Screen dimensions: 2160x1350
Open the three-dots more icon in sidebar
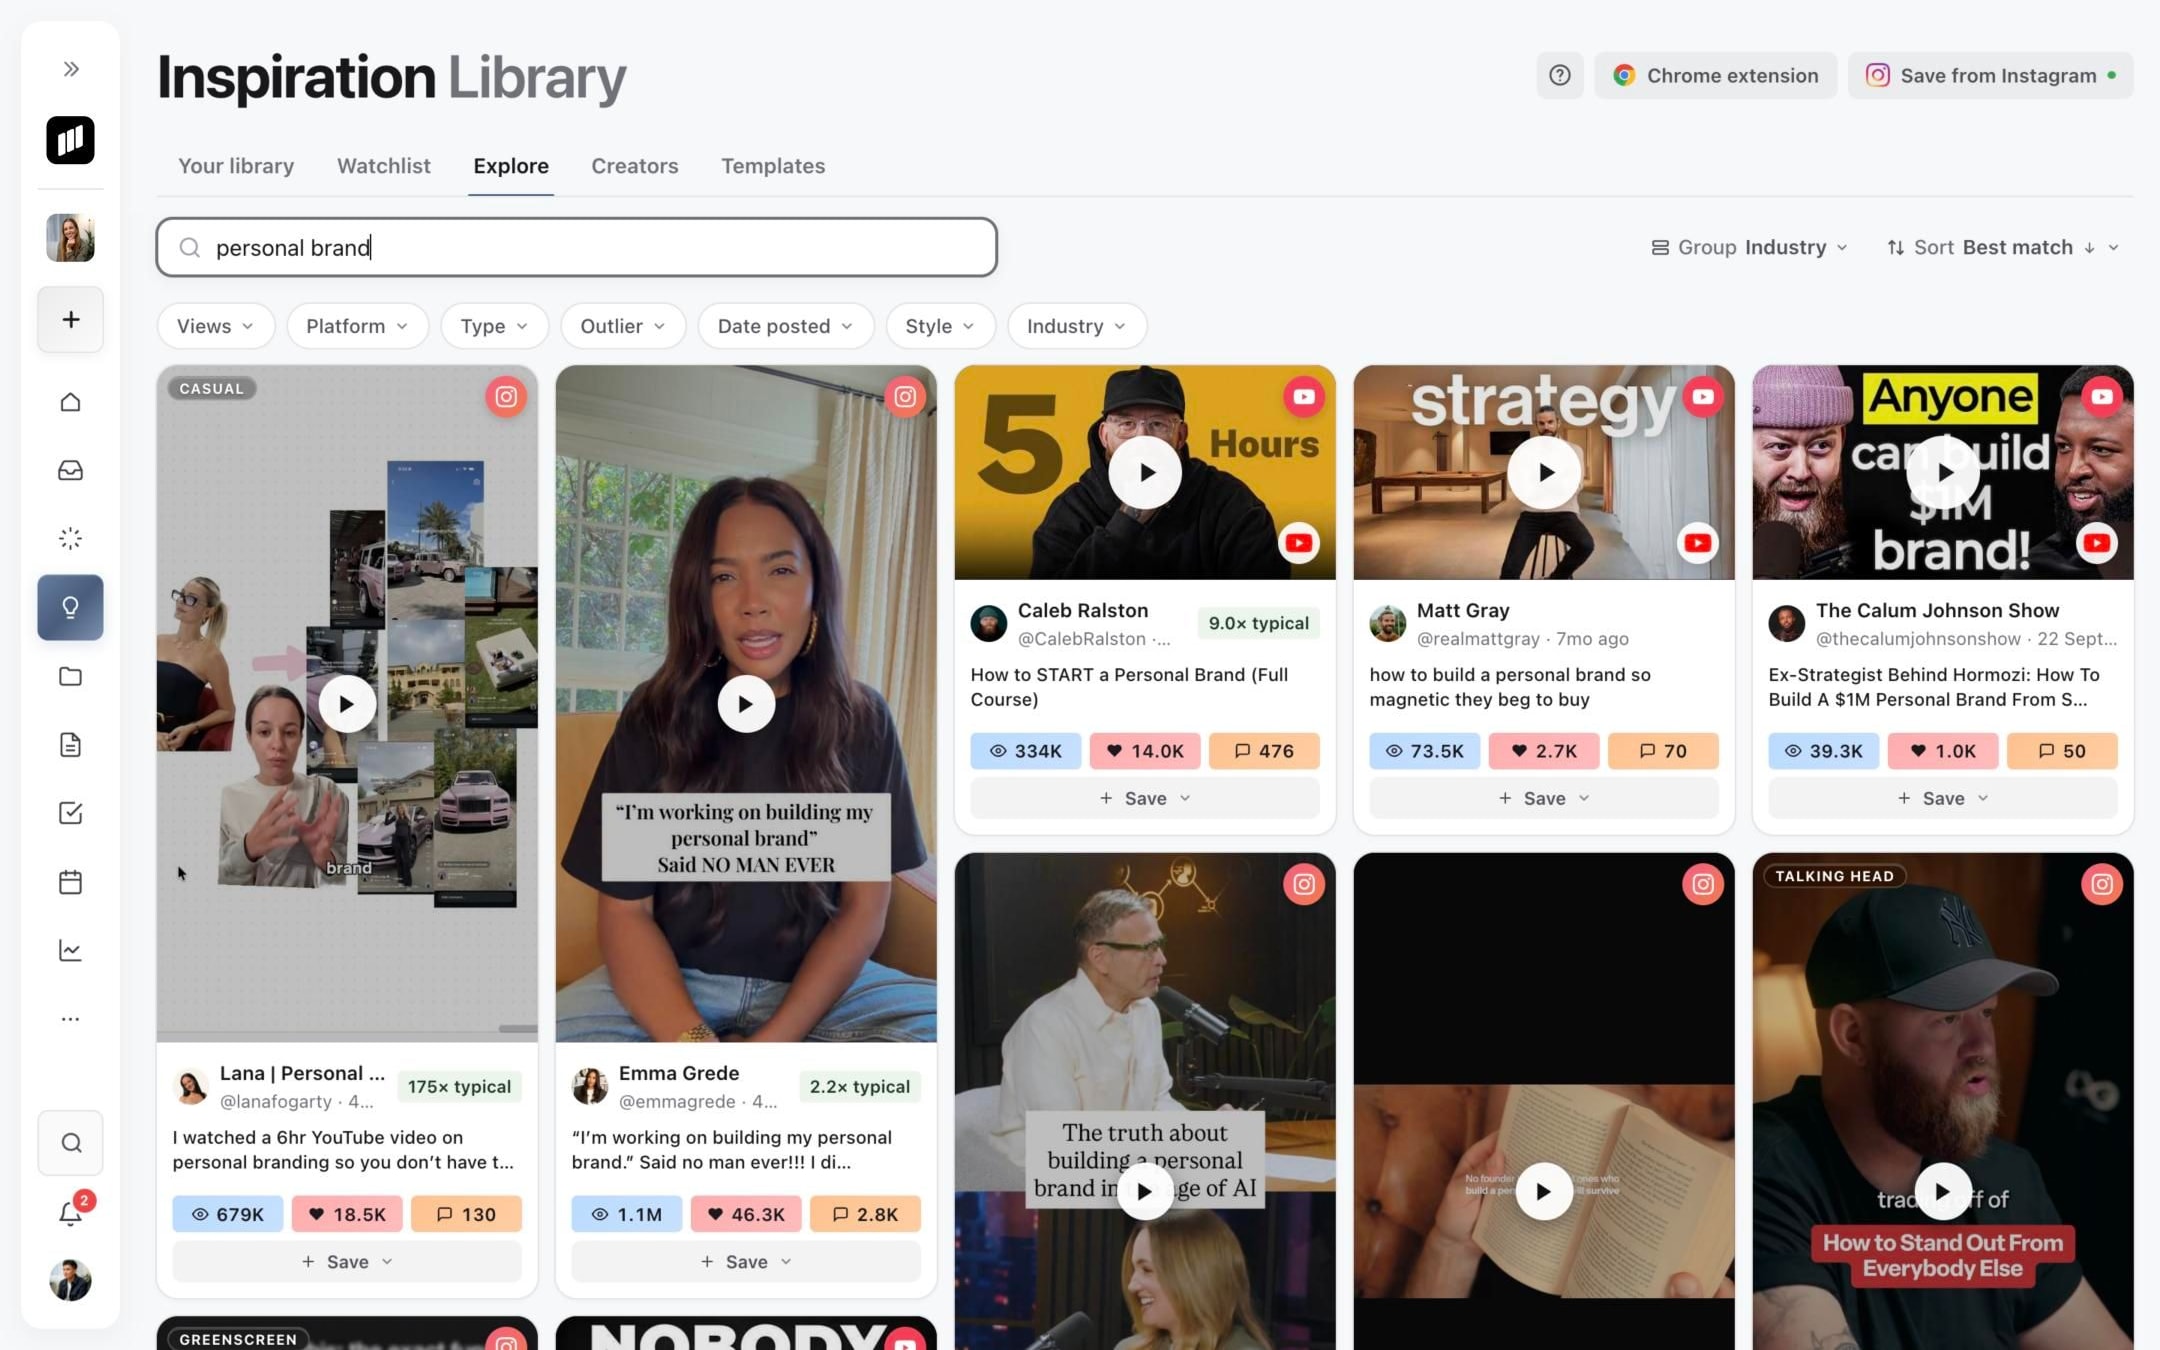70,1019
